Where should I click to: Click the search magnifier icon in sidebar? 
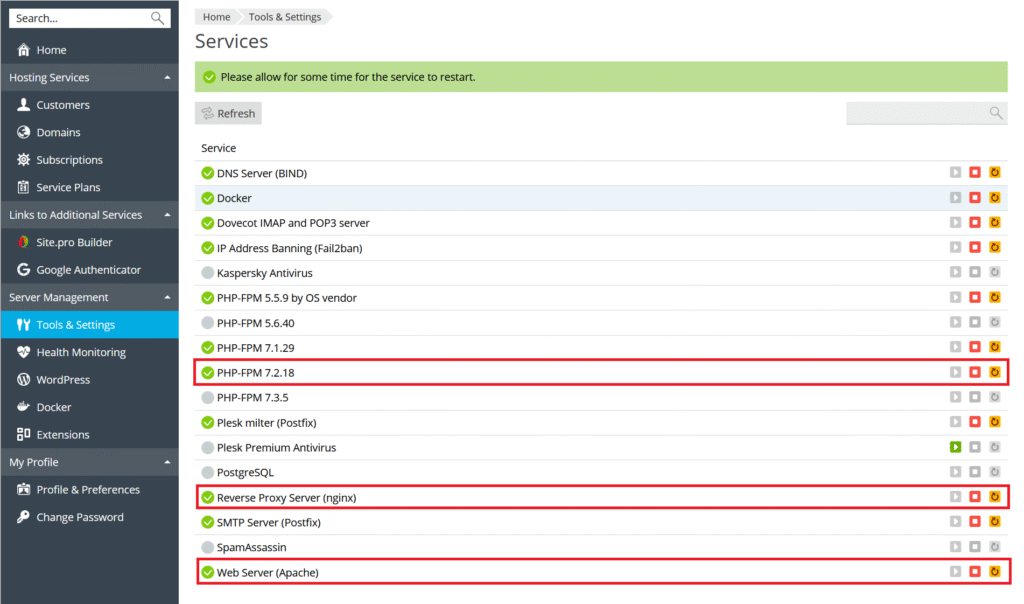tap(157, 18)
